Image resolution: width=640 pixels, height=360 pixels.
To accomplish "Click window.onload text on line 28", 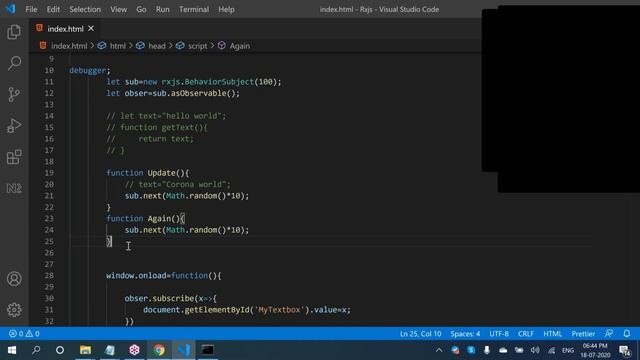I will (x=136, y=276).
